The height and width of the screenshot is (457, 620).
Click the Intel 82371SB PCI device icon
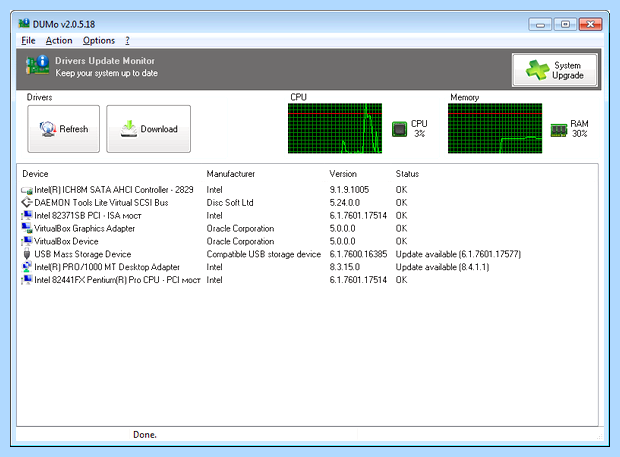[x=26, y=215]
